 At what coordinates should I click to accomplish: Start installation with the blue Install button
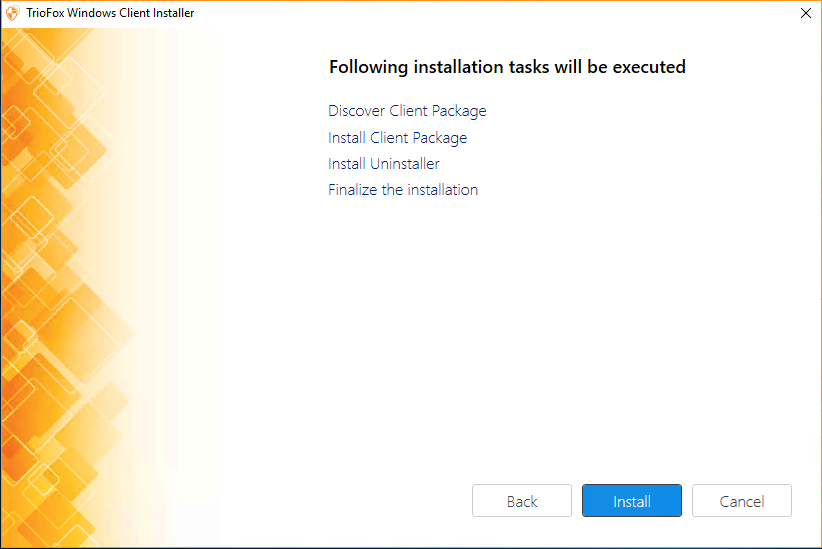(x=632, y=501)
